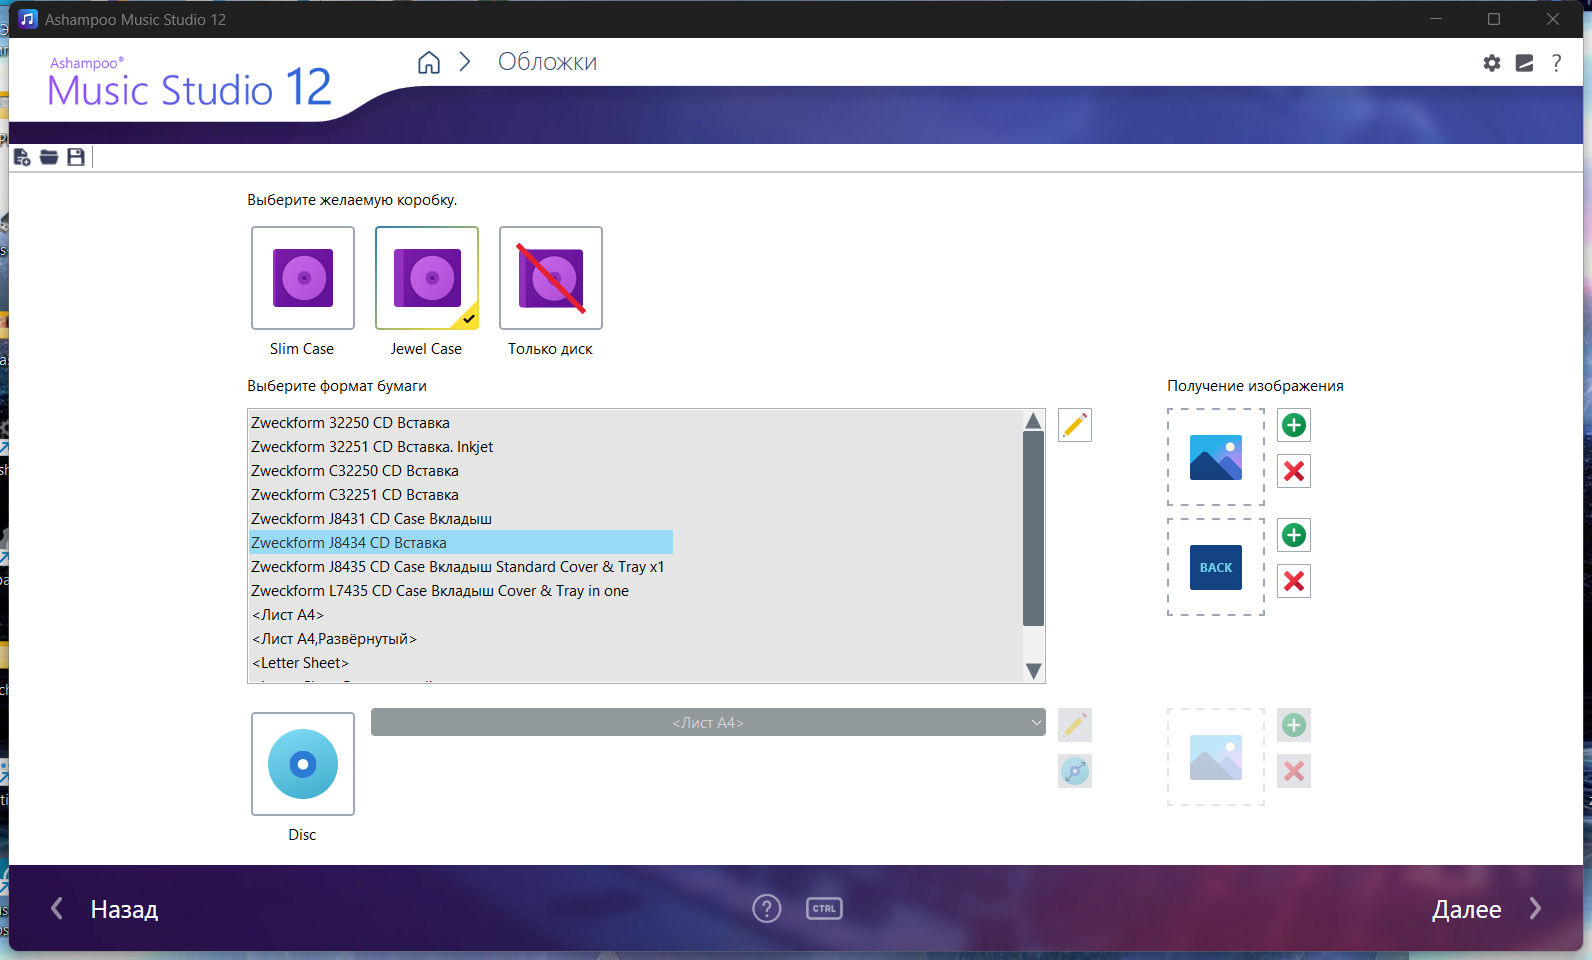Select Zweckform J8434 CD Вставка

(461, 543)
